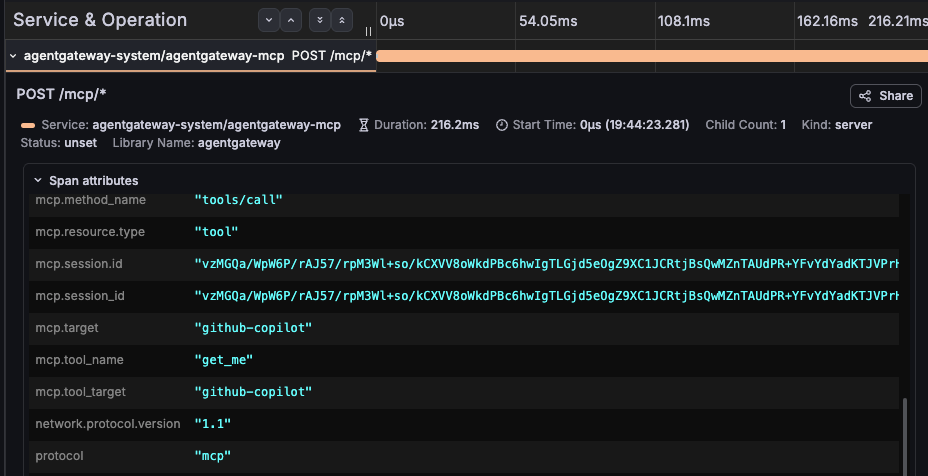The height and width of the screenshot is (476, 928).
Task: Click the "tools/call" value of mcp.method_name
Action: [239, 200]
